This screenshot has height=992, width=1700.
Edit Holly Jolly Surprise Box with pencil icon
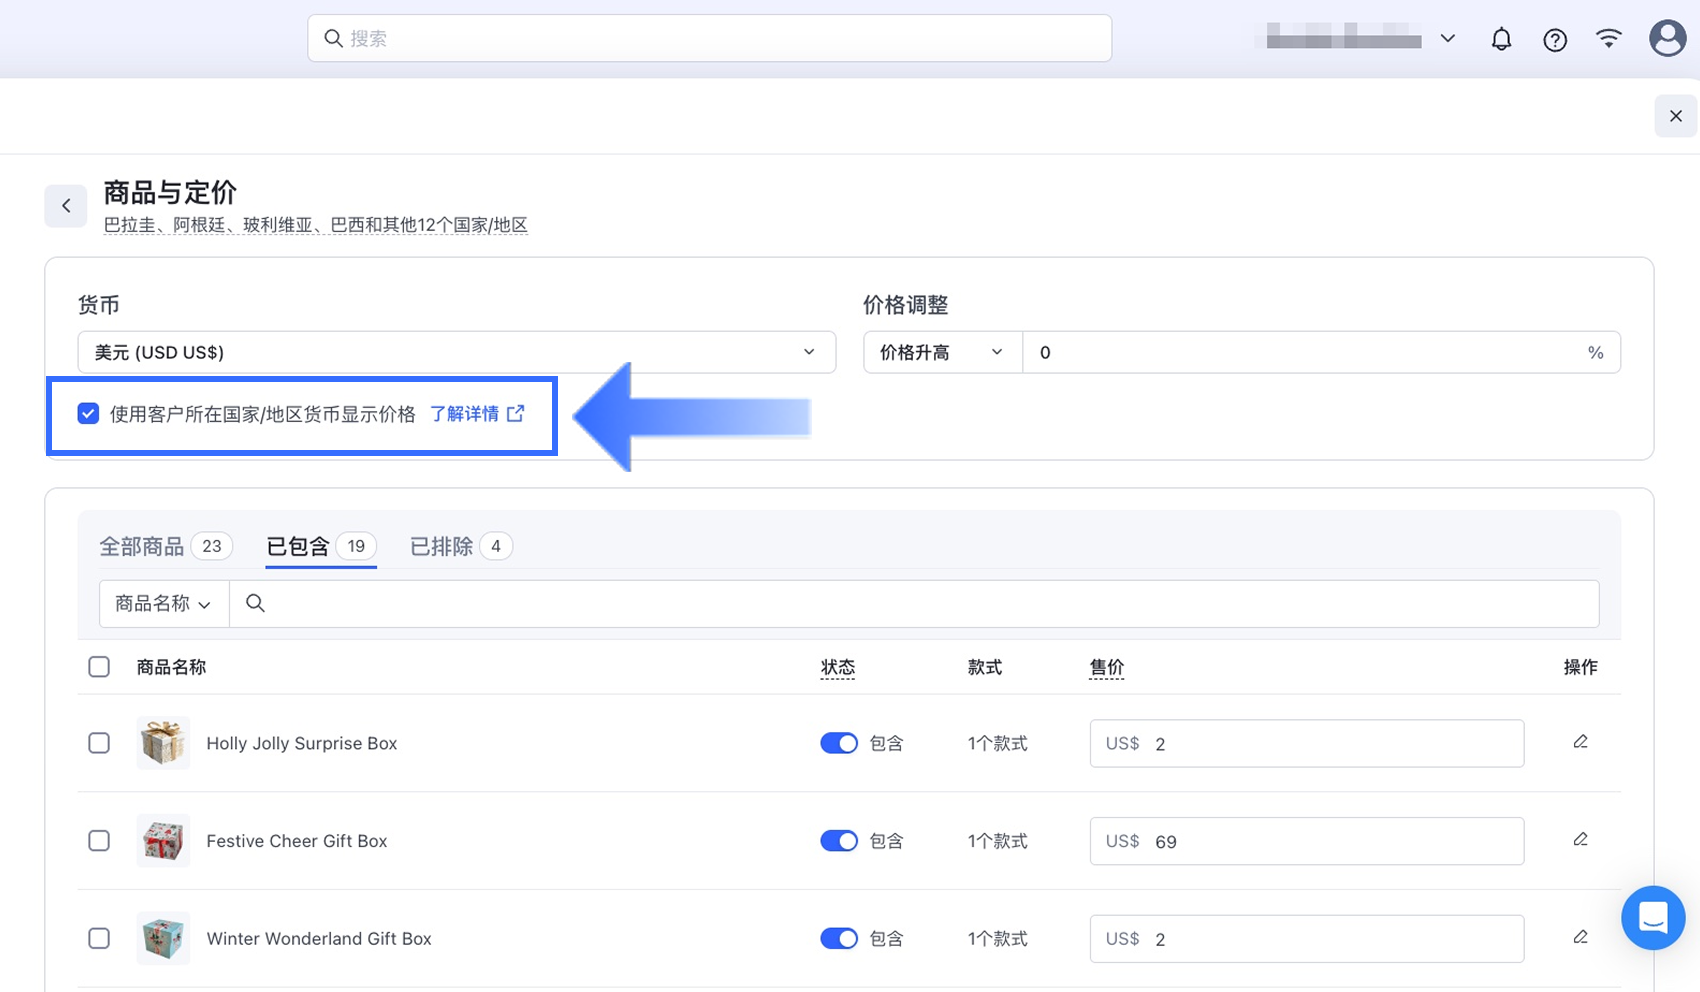(1580, 742)
